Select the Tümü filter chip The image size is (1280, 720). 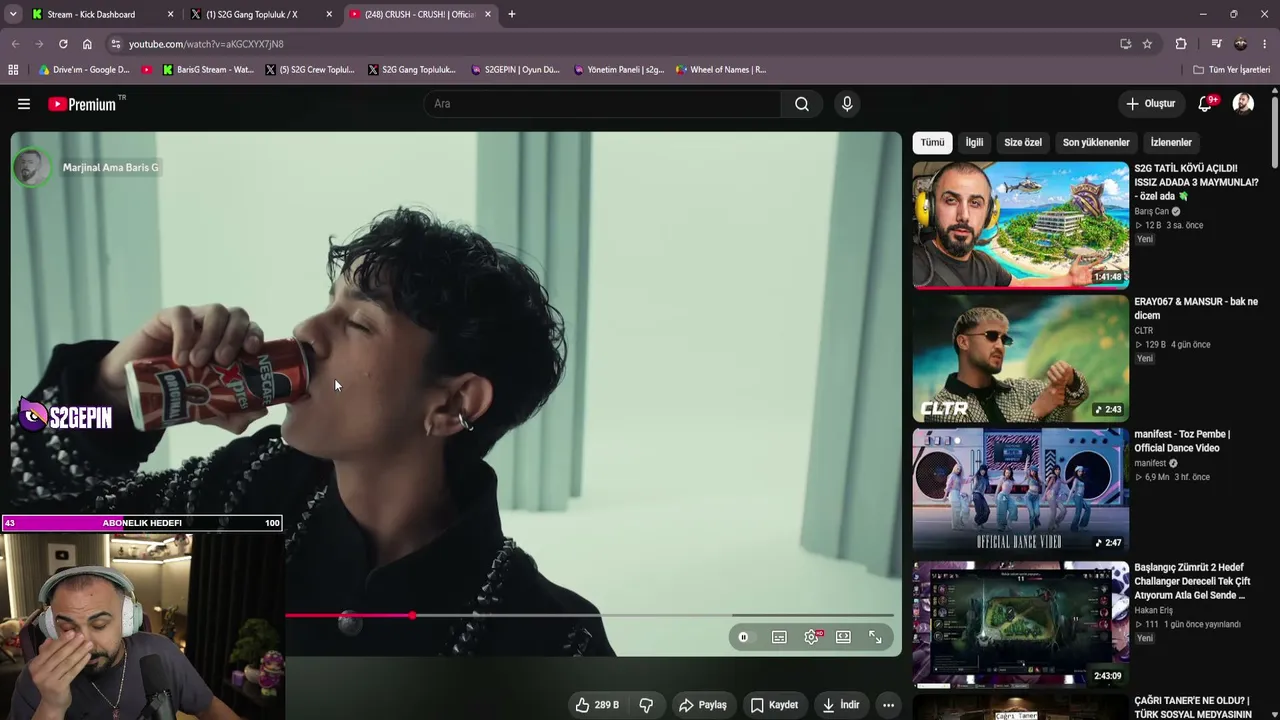tap(932, 142)
